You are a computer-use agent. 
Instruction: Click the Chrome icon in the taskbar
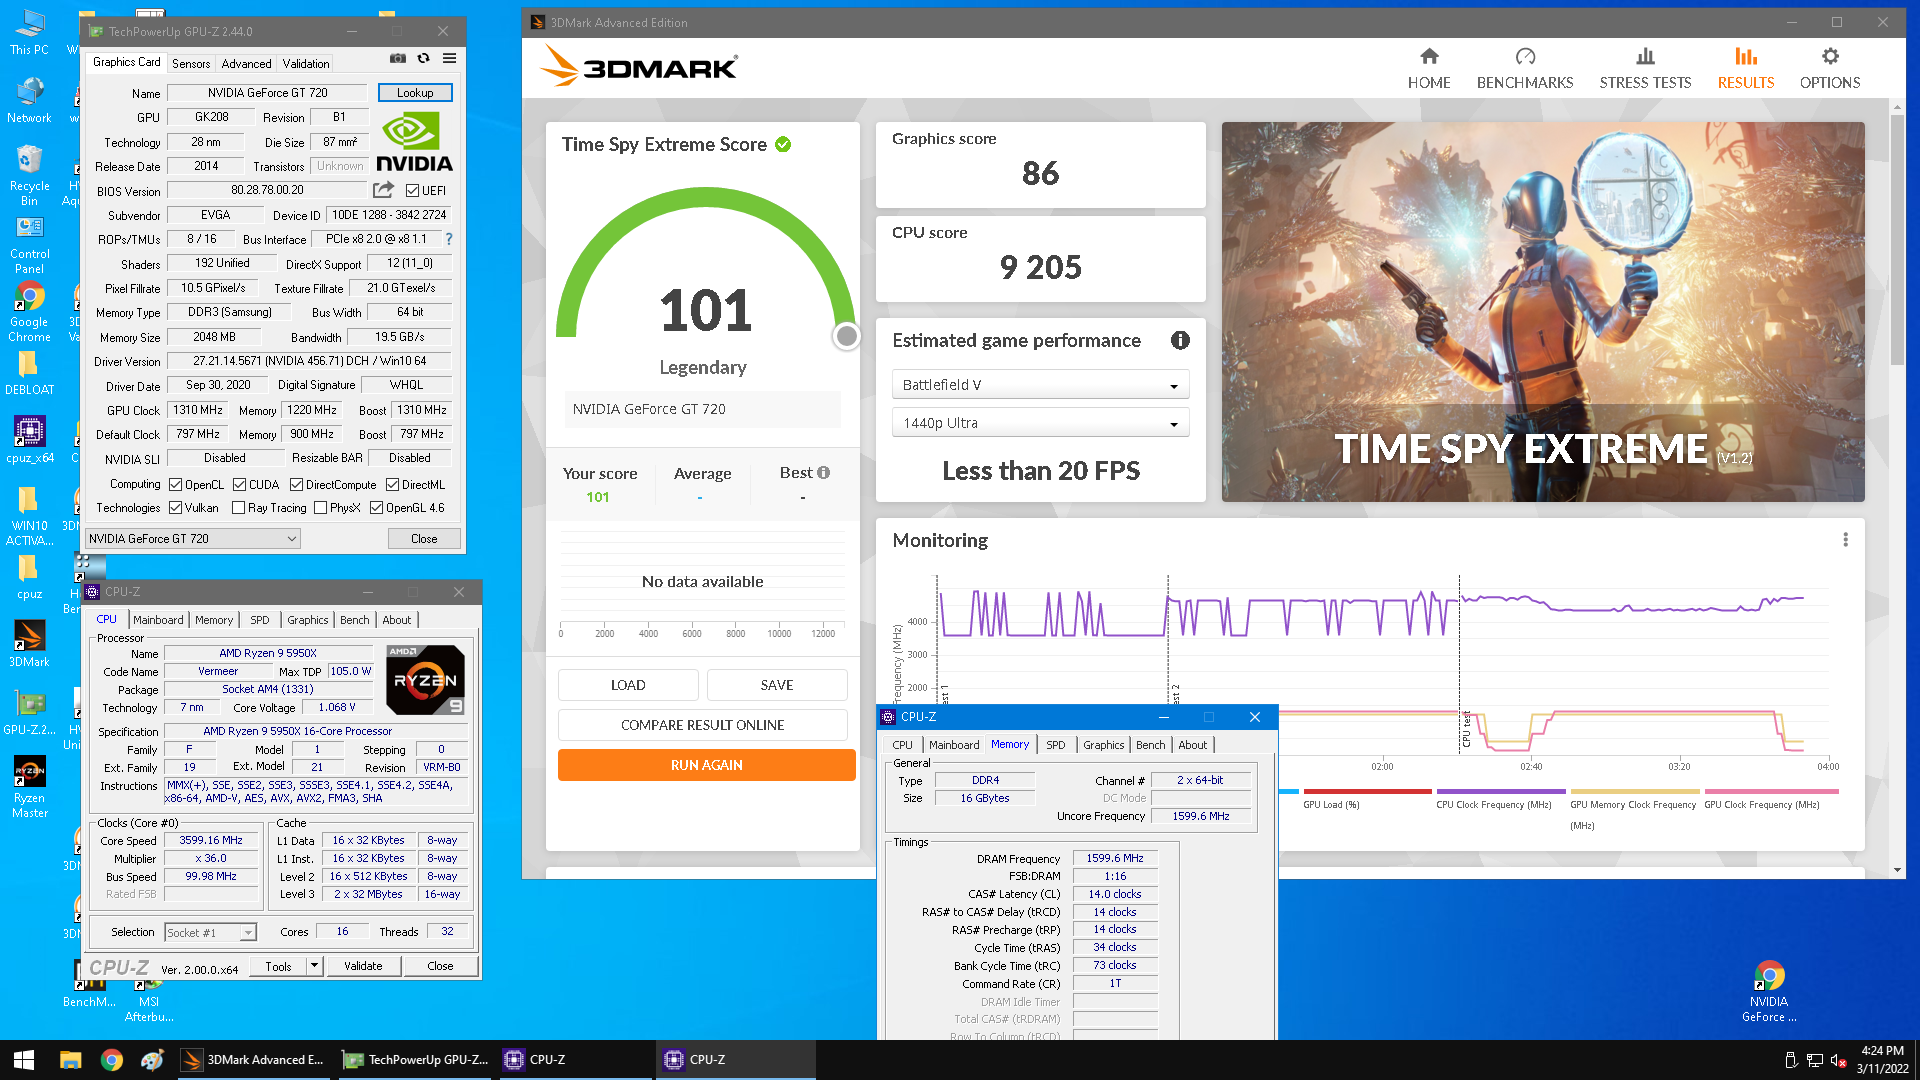pos(112,1060)
